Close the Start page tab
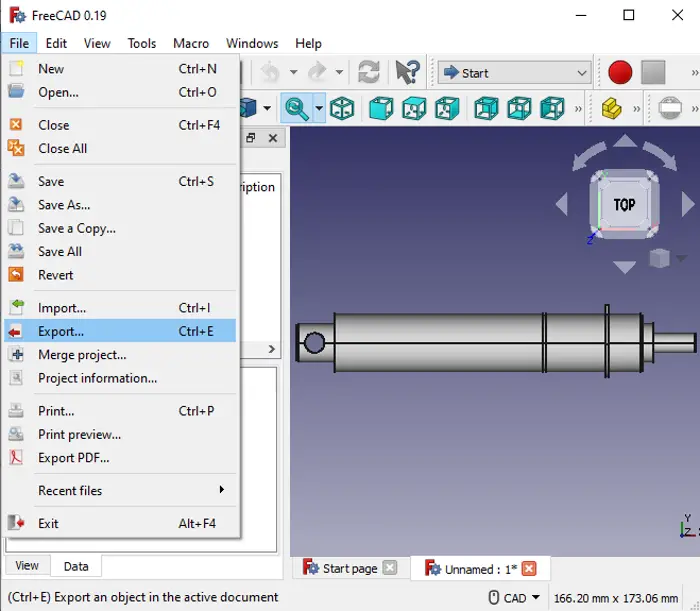Viewport: 700px width, 611px height. (390, 568)
